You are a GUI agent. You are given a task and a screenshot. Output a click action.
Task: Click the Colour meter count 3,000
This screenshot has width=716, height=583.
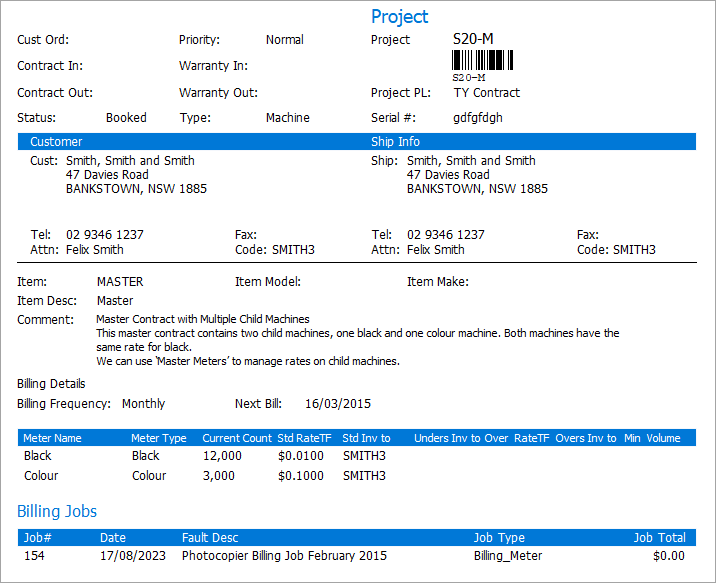[218, 476]
